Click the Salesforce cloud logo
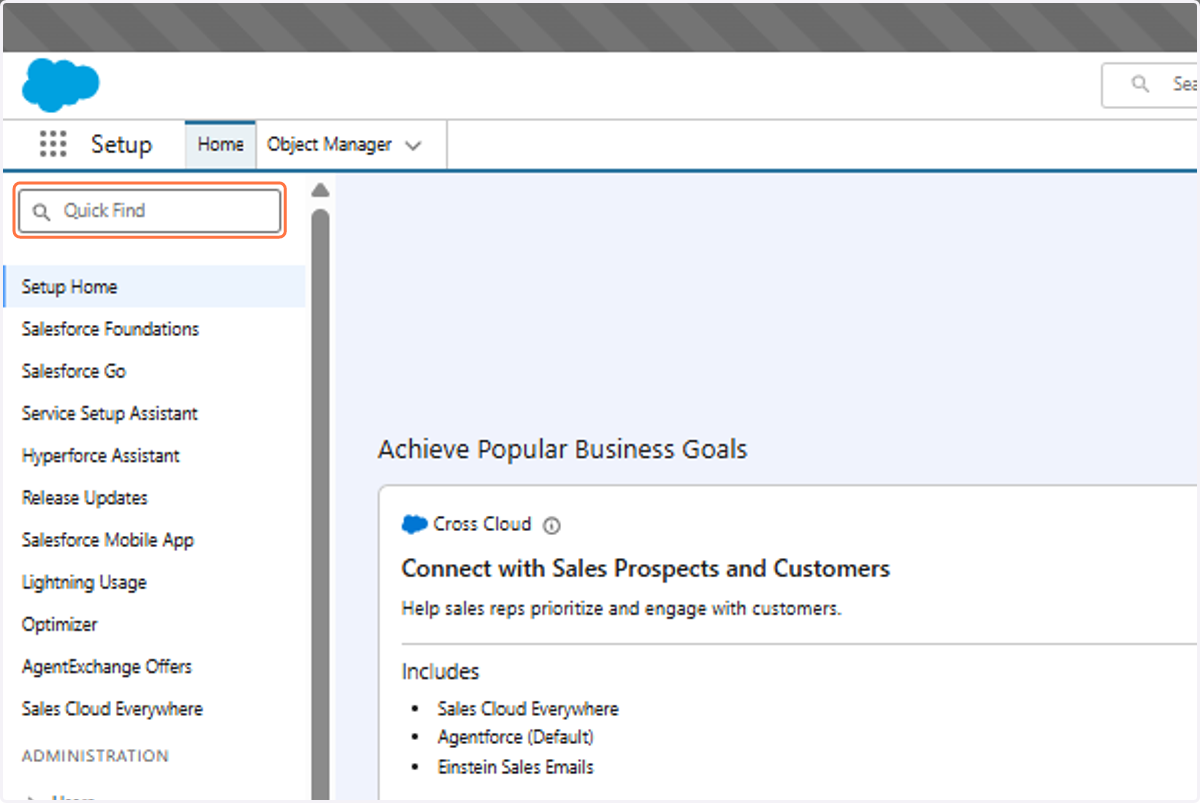Screen dimensions: 1200x803 point(61,84)
